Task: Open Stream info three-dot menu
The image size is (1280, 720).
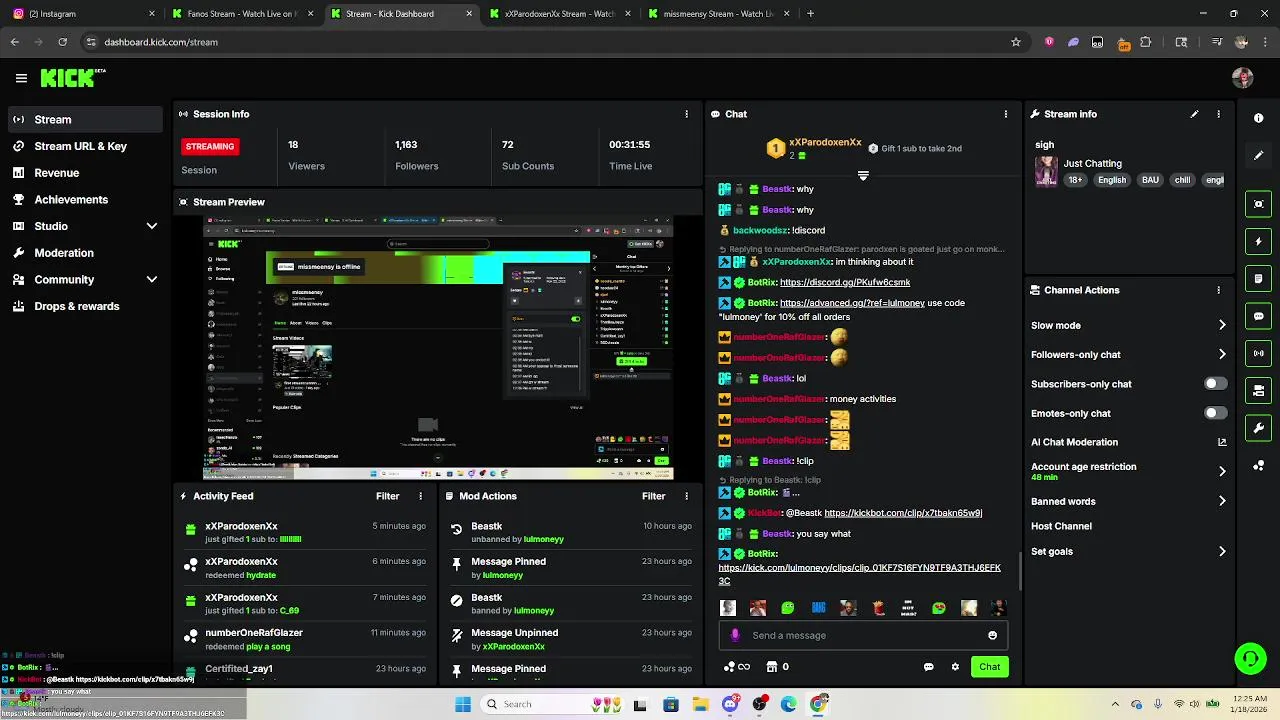Action: 1218,114
